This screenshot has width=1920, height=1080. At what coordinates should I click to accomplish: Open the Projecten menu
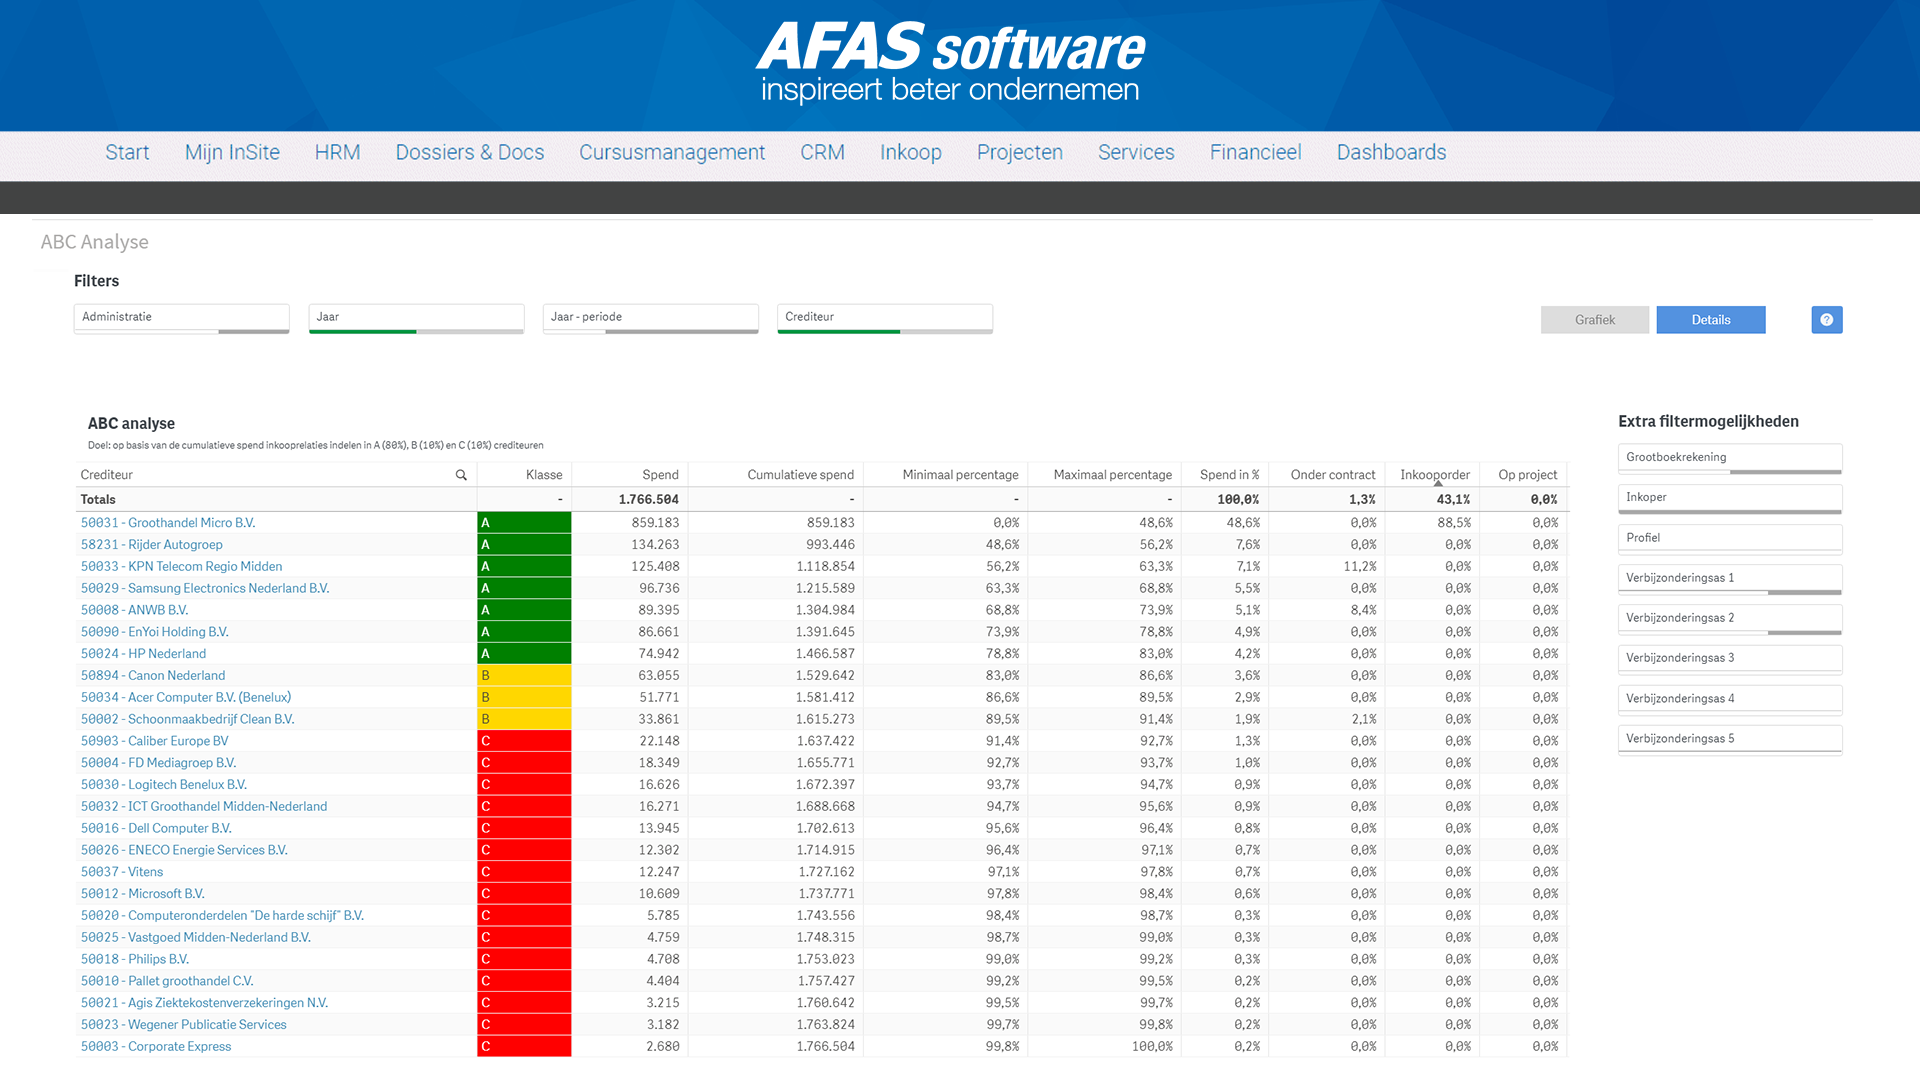(x=1020, y=152)
